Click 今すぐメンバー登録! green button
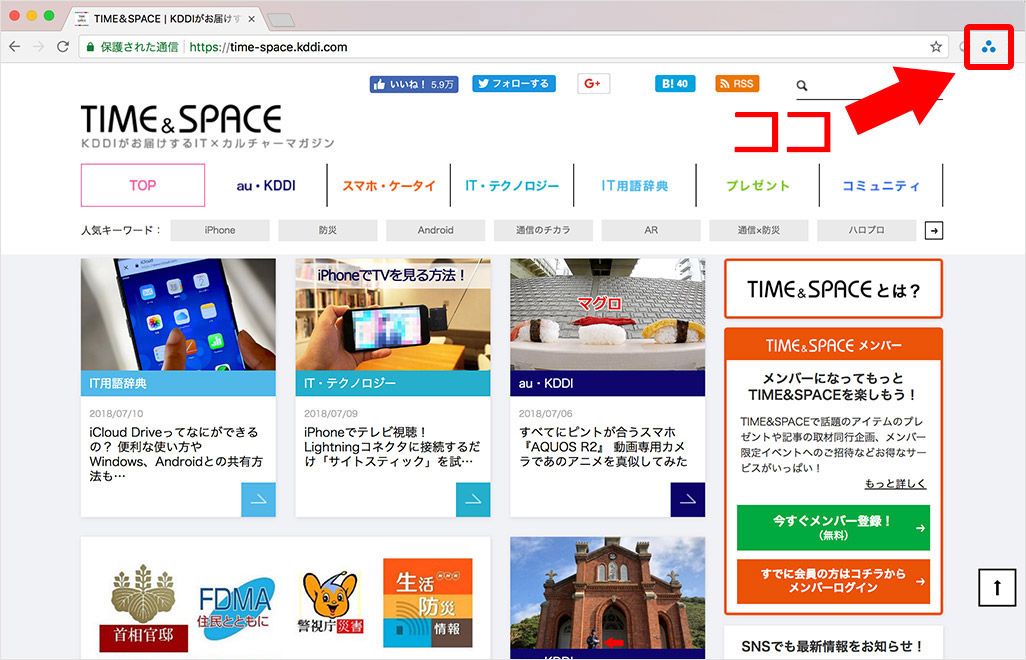This screenshot has width=1026, height=660. 833,527
